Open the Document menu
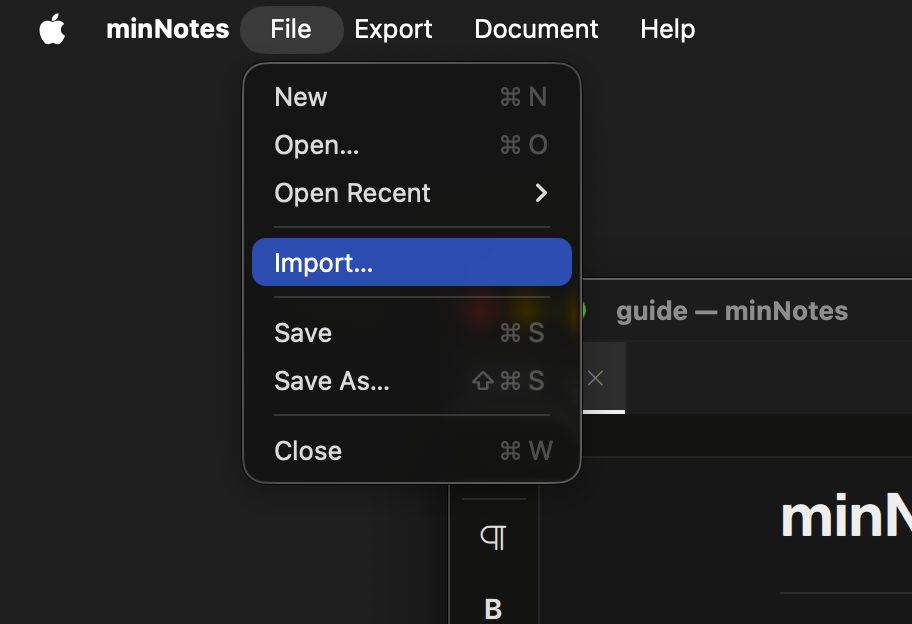The image size is (912, 624). point(536,29)
